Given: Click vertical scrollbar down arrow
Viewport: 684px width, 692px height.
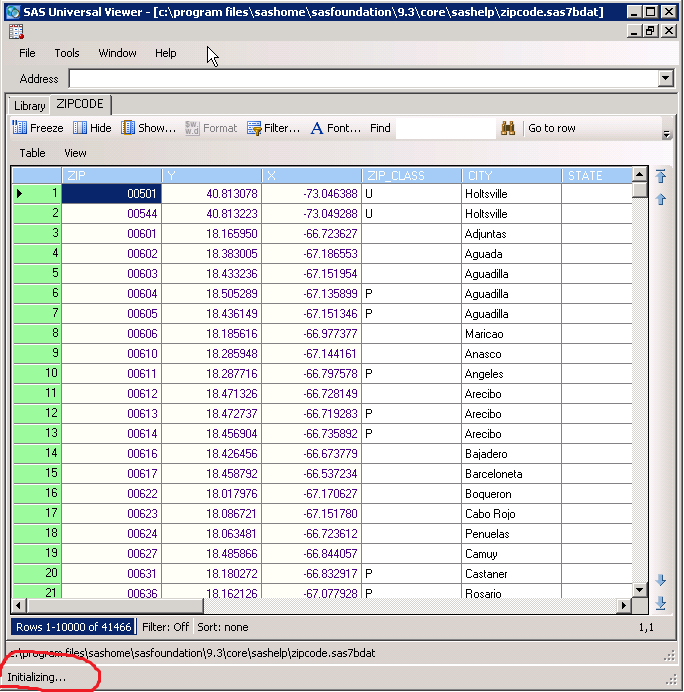Looking at the screenshot, I should click(639, 589).
